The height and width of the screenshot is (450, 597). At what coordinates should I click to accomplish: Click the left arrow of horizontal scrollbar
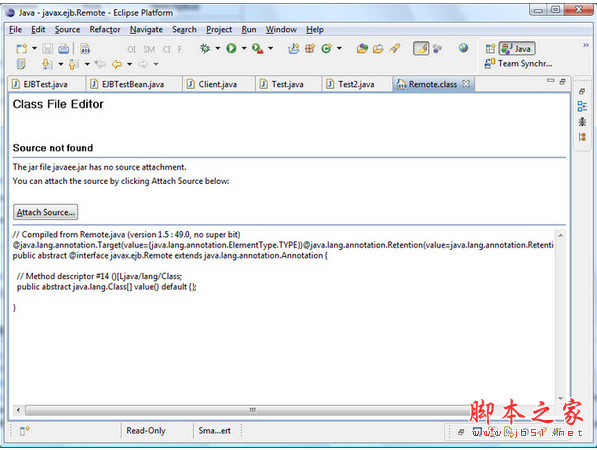pyautogui.click(x=18, y=410)
